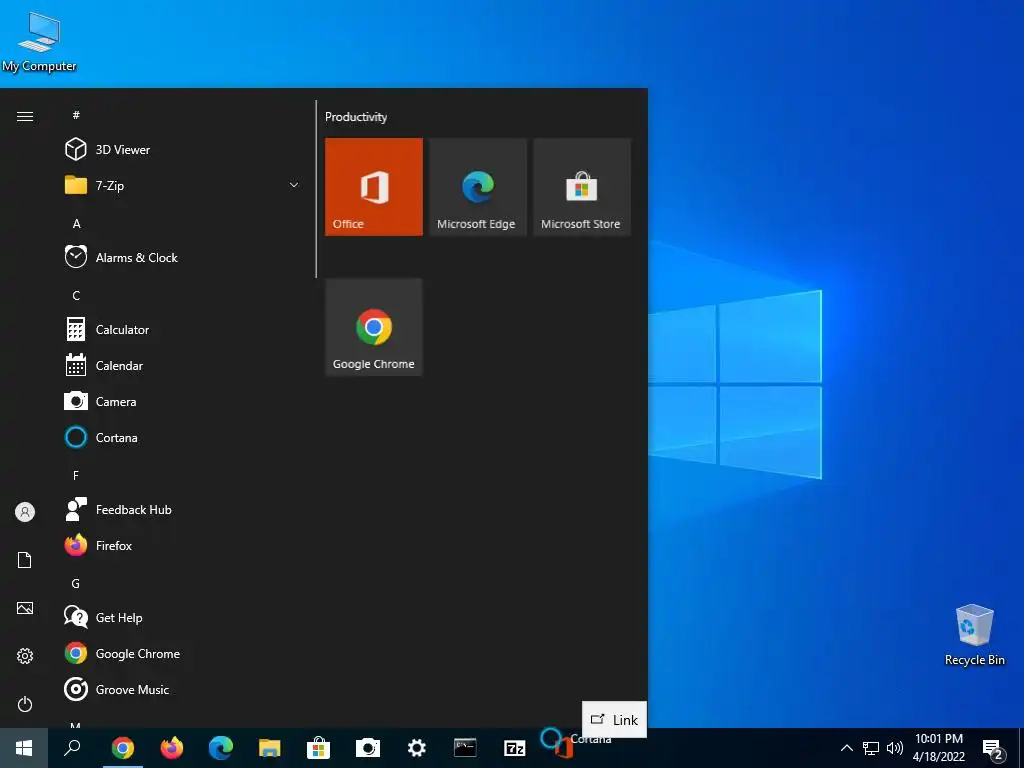The image size is (1024, 768).
Task: Open the Microsoft Store tile
Action: pos(582,187)
